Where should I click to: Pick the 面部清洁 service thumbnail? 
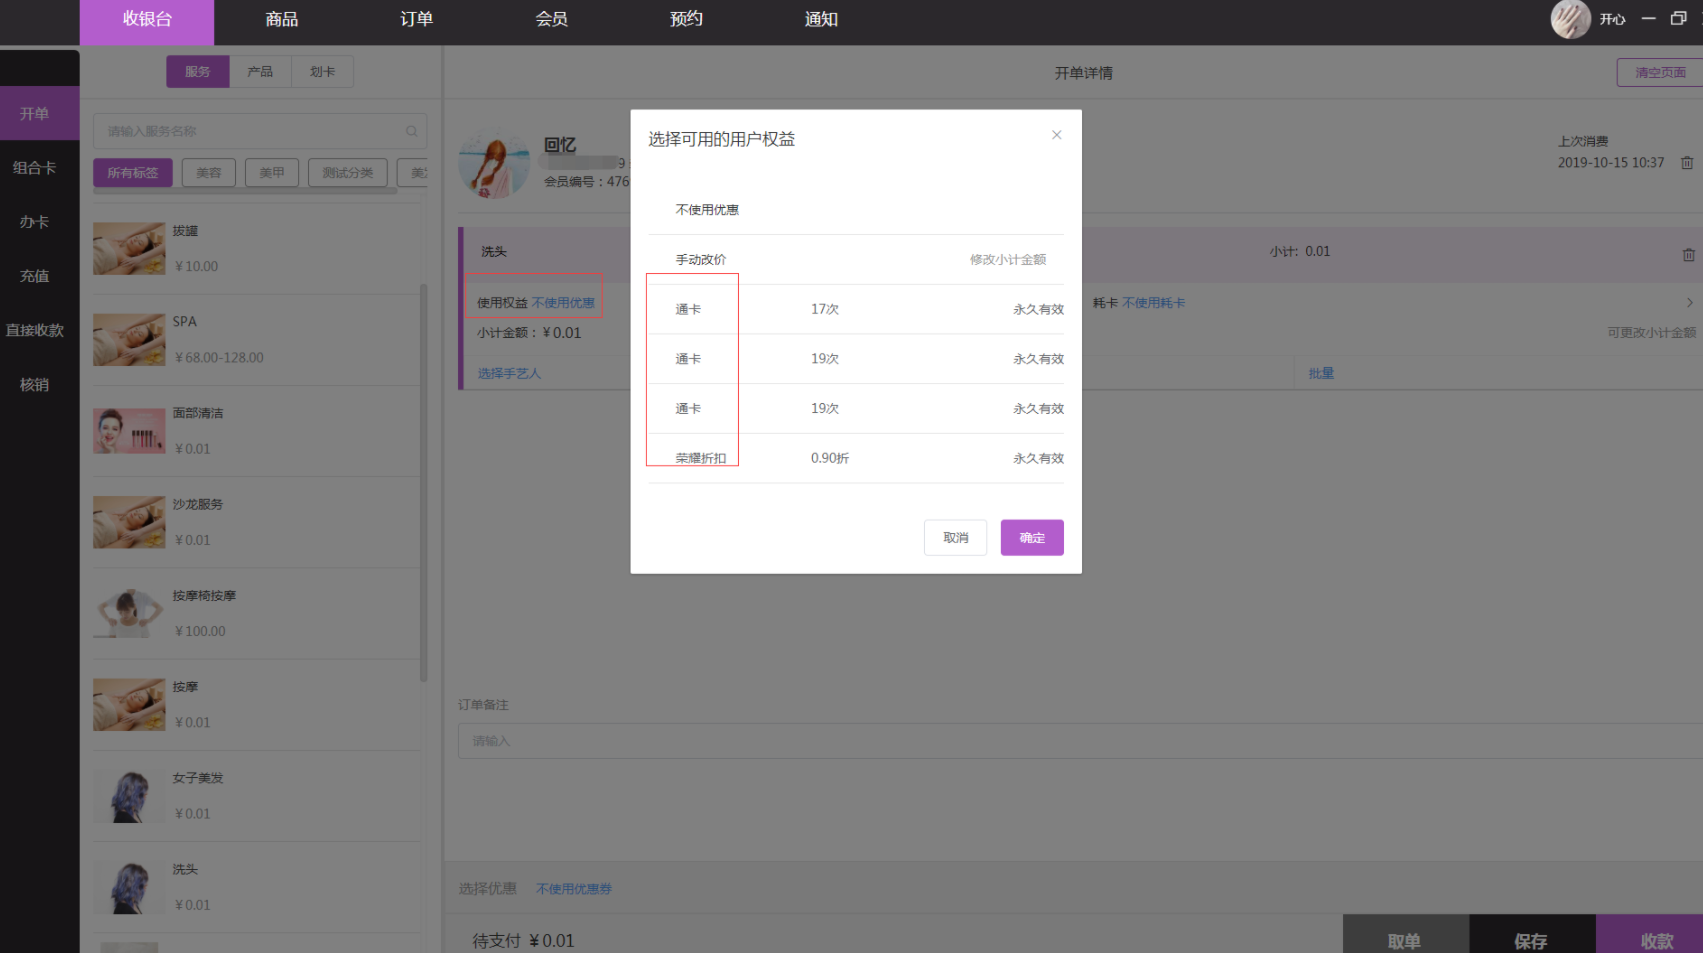click(x=129, y=430)
